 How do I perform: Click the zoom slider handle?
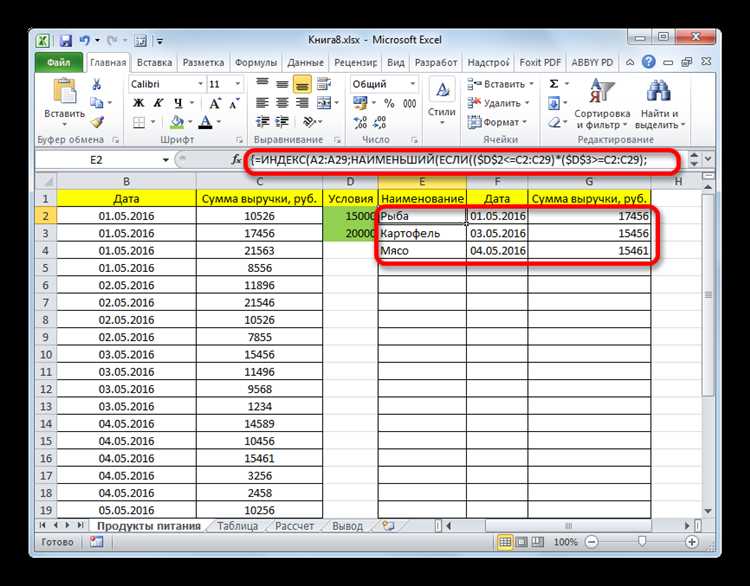click(x=642, y=542)
